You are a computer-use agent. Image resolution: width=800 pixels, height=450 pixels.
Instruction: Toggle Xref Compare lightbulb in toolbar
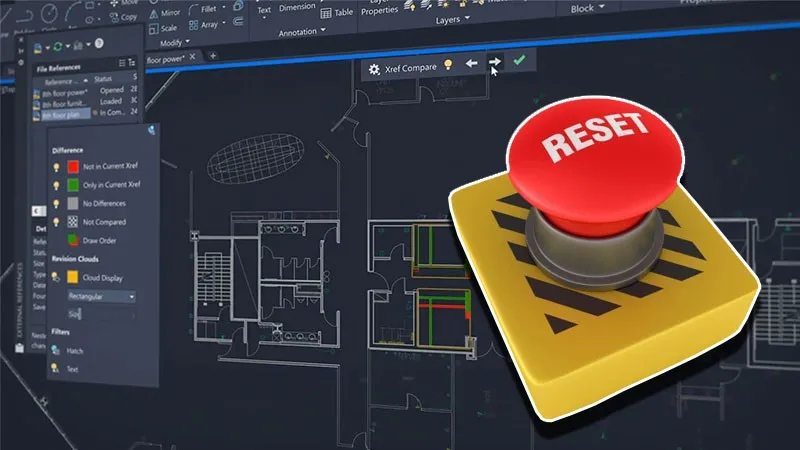(448, 64)
